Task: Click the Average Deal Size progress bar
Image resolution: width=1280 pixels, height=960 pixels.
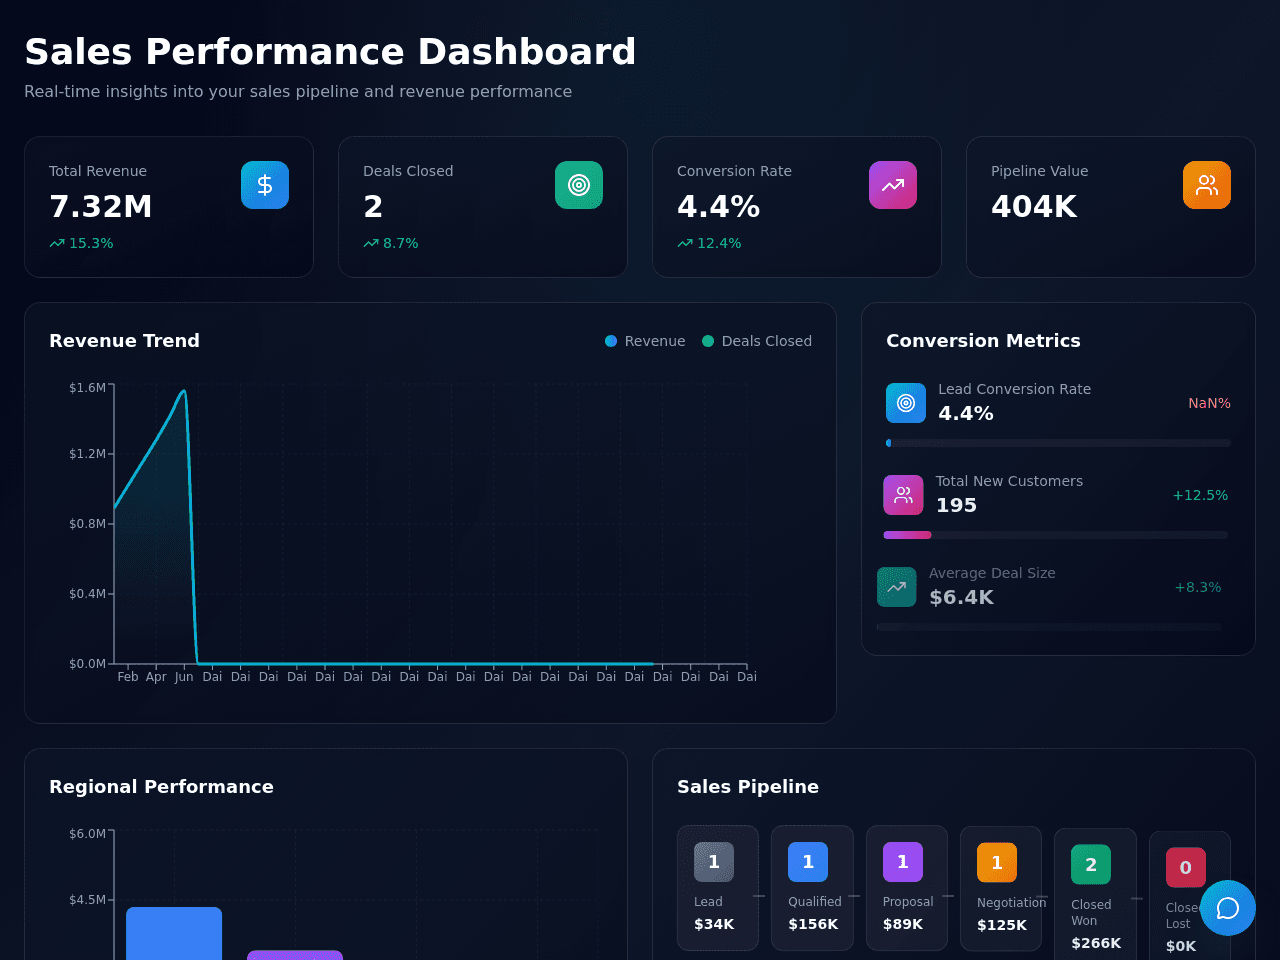Action: click(1049, 627)
